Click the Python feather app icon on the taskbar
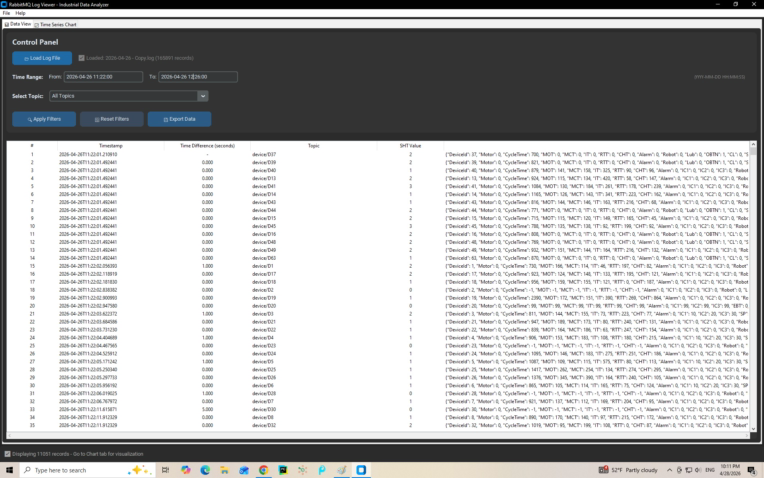 pyautogui.click(x=342, y=470)
